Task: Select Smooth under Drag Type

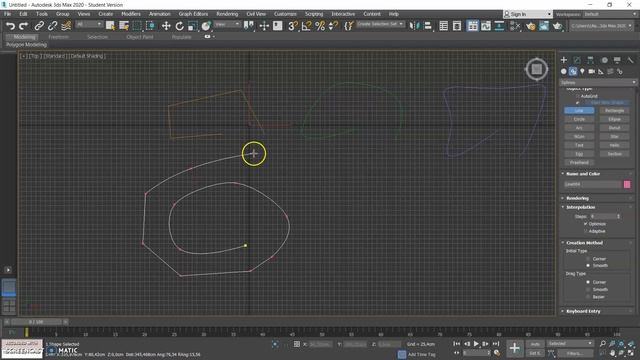Action: click(588, 289)
